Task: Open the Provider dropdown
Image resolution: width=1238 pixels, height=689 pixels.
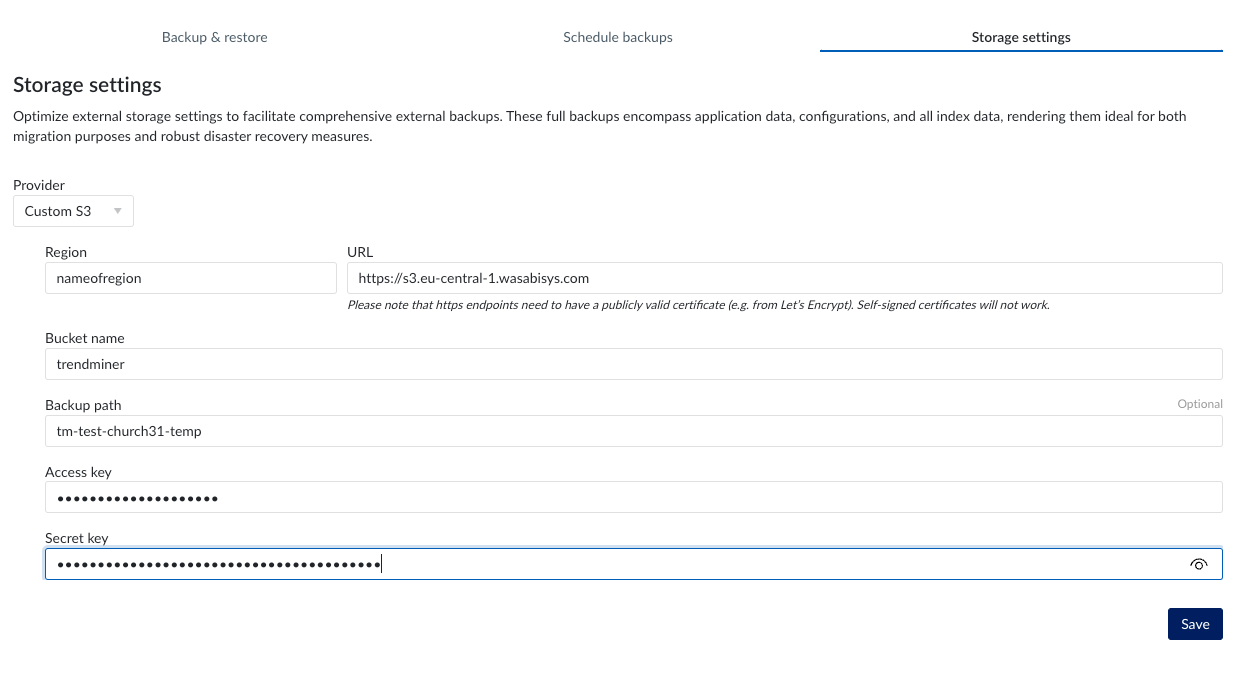Action: click(73, 210)
